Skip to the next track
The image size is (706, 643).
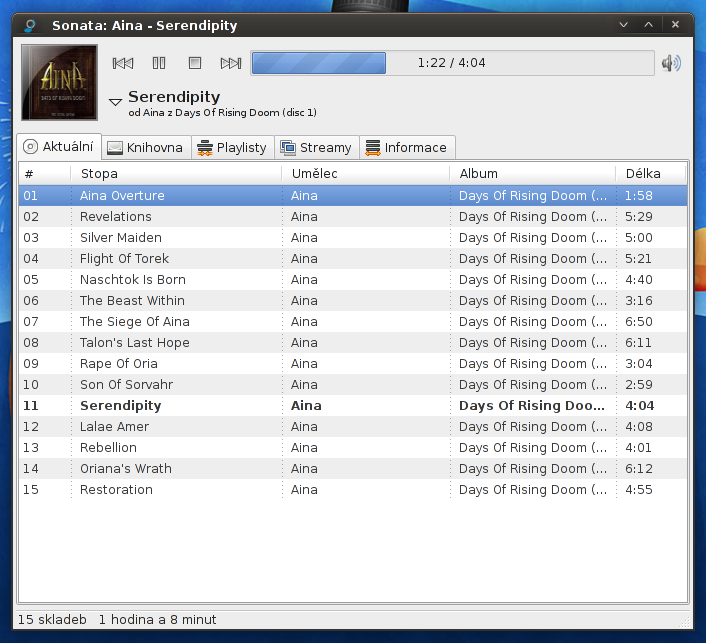pos(231,63)
